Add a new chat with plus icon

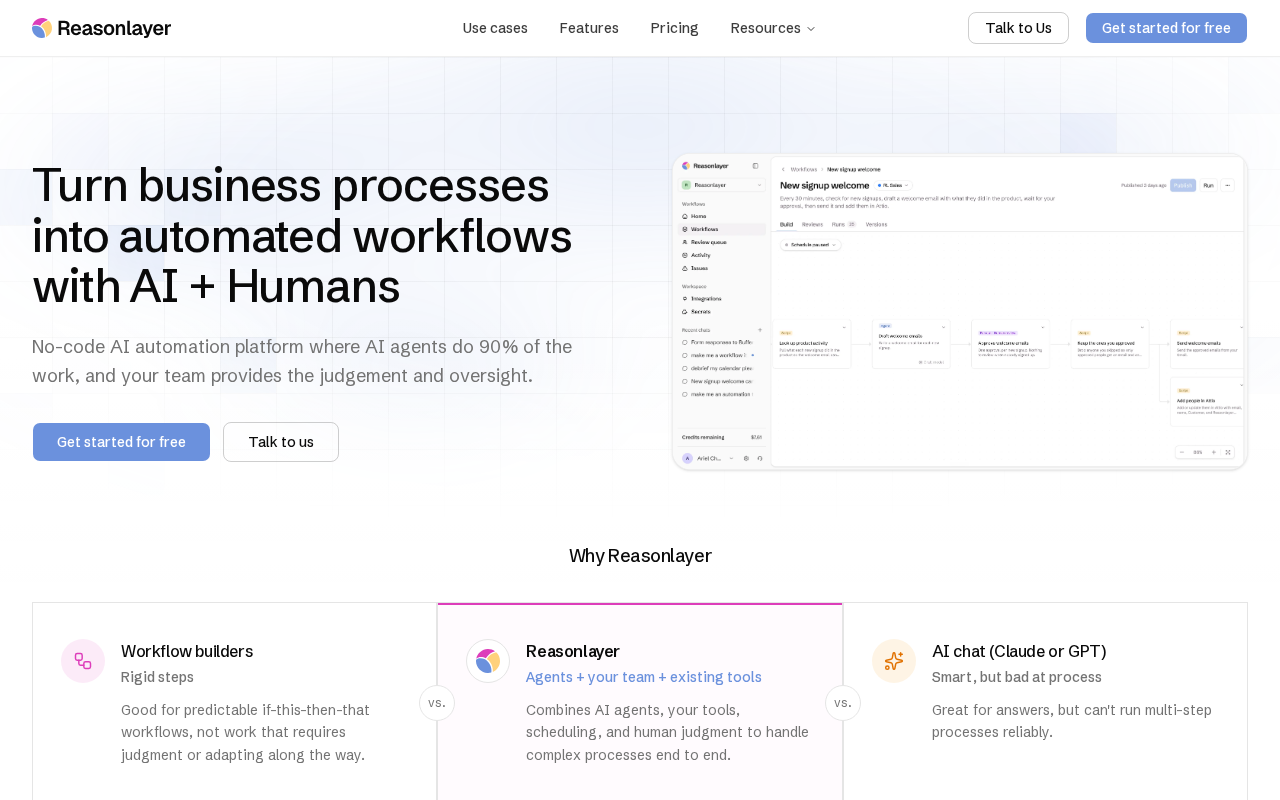[760, 329]
